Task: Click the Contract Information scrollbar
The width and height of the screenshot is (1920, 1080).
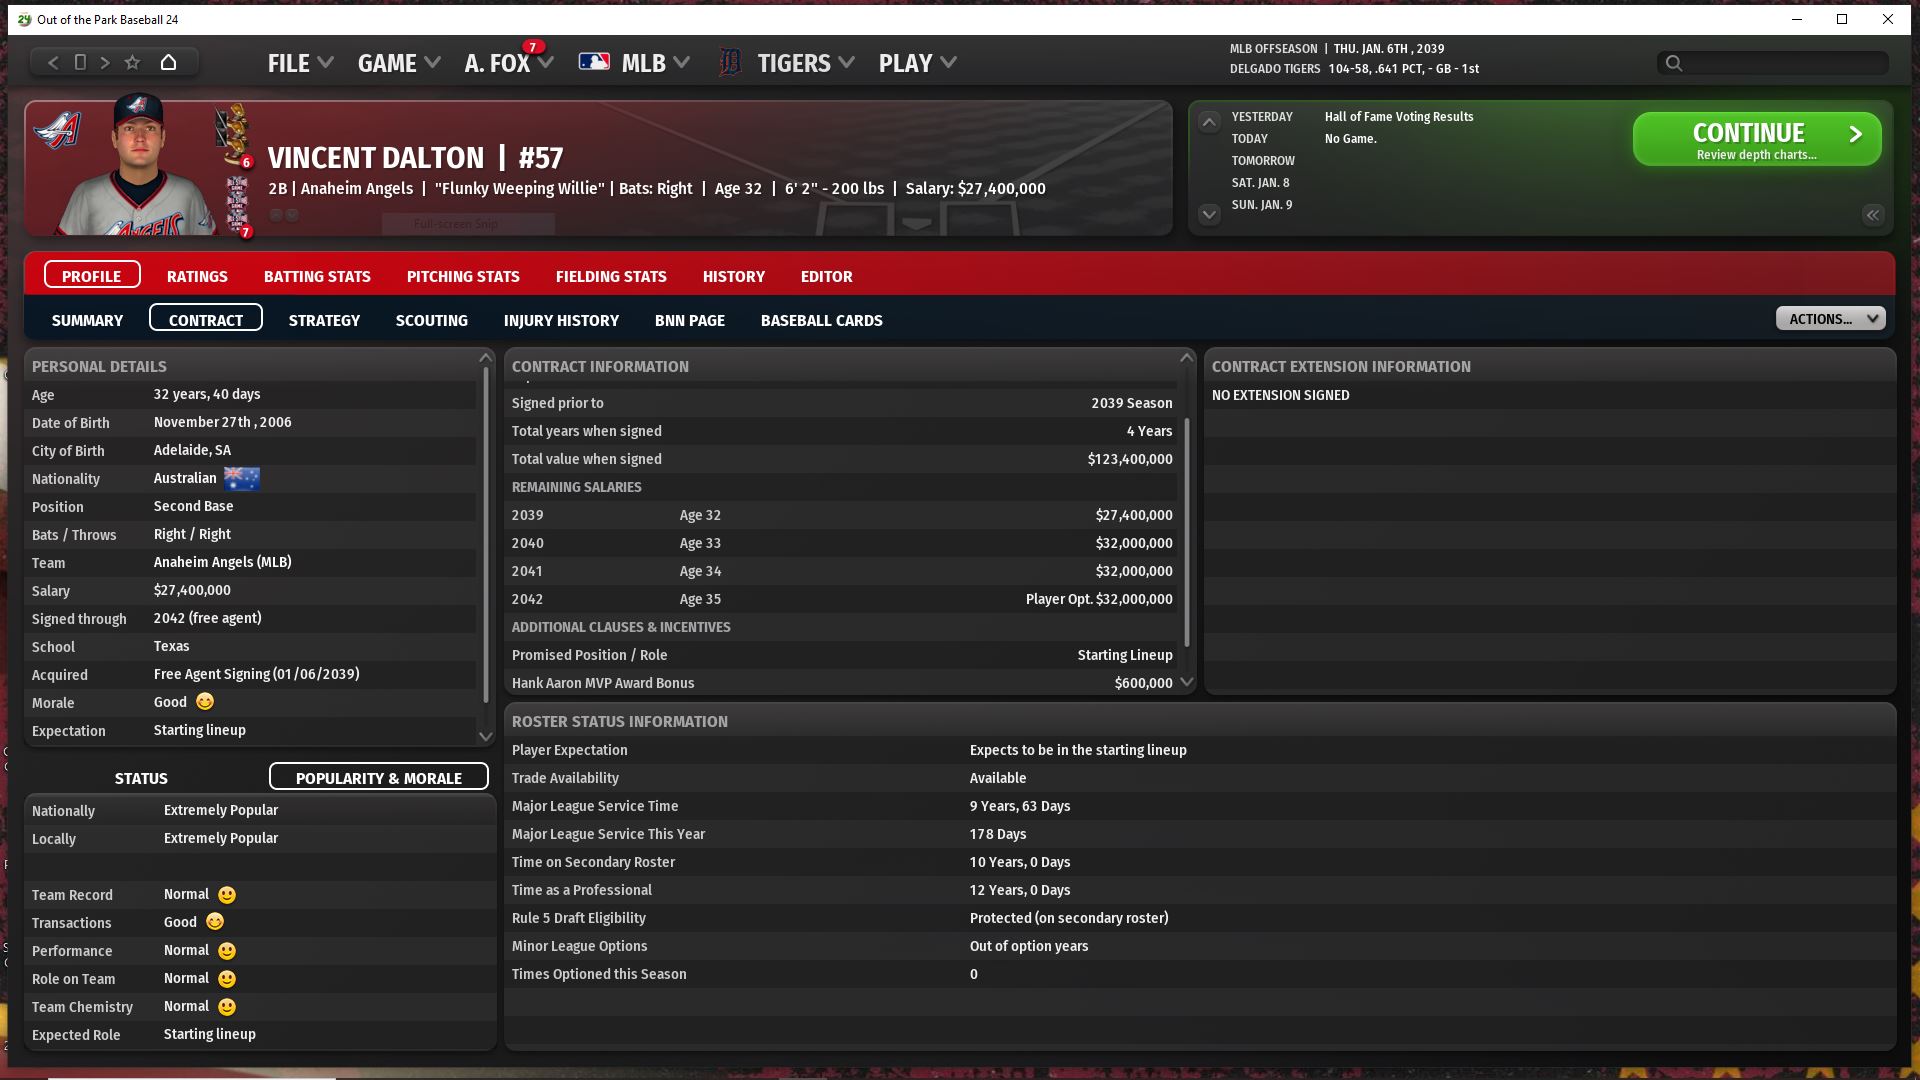Action: 1187,530
